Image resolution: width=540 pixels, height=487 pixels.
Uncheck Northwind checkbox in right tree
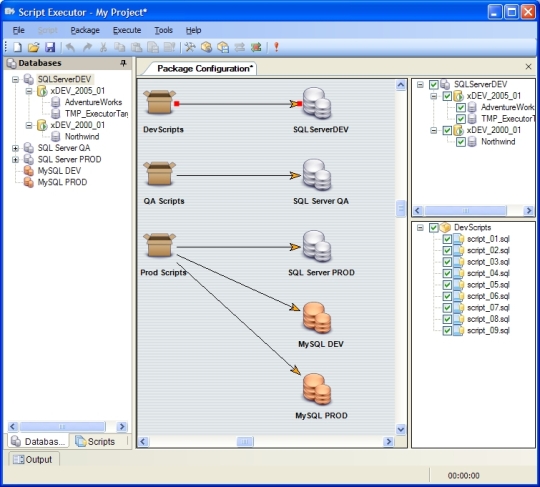click(x=461, y=142)
